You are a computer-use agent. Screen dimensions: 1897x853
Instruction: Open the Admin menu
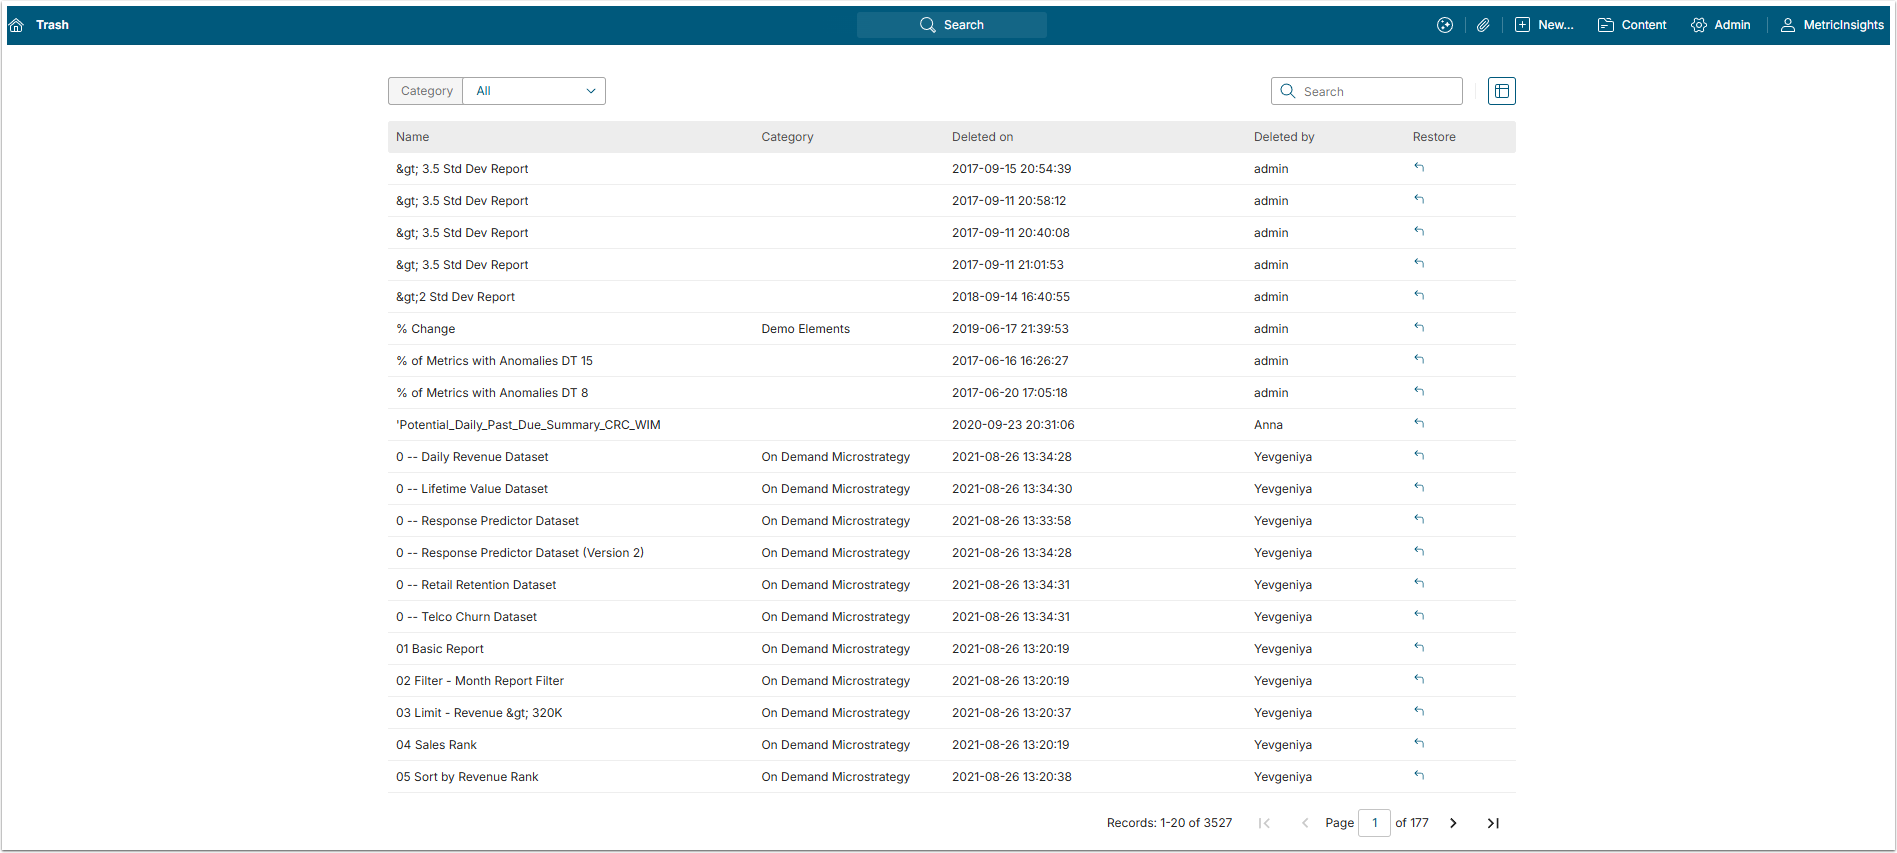click(x=1720, y=25)
